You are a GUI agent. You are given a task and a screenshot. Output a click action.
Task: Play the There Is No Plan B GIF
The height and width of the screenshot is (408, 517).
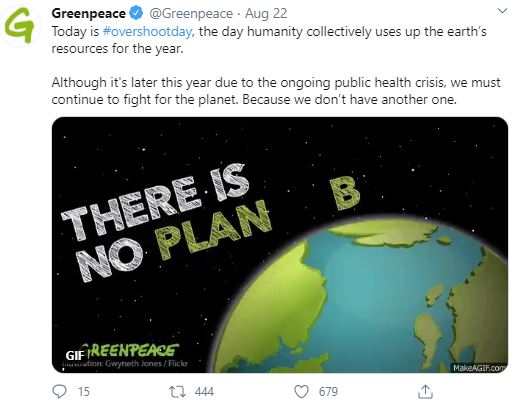280,245
